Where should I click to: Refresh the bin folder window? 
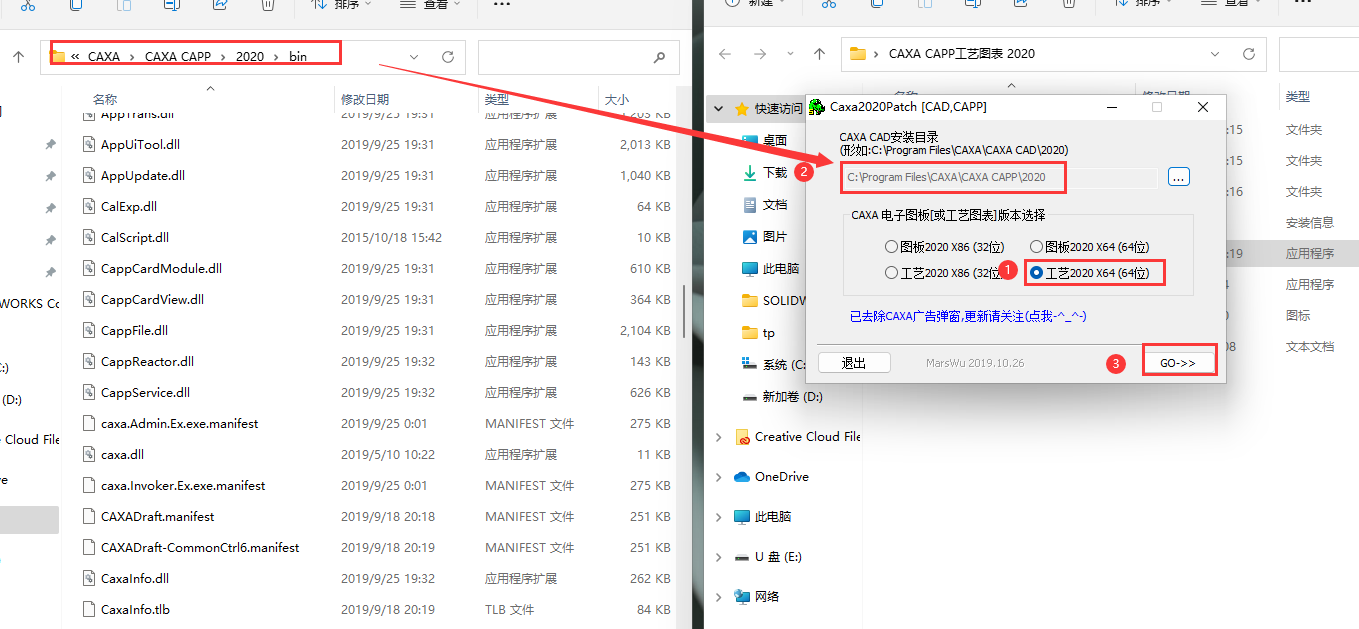pyautogui.click(x=447, y=57)
